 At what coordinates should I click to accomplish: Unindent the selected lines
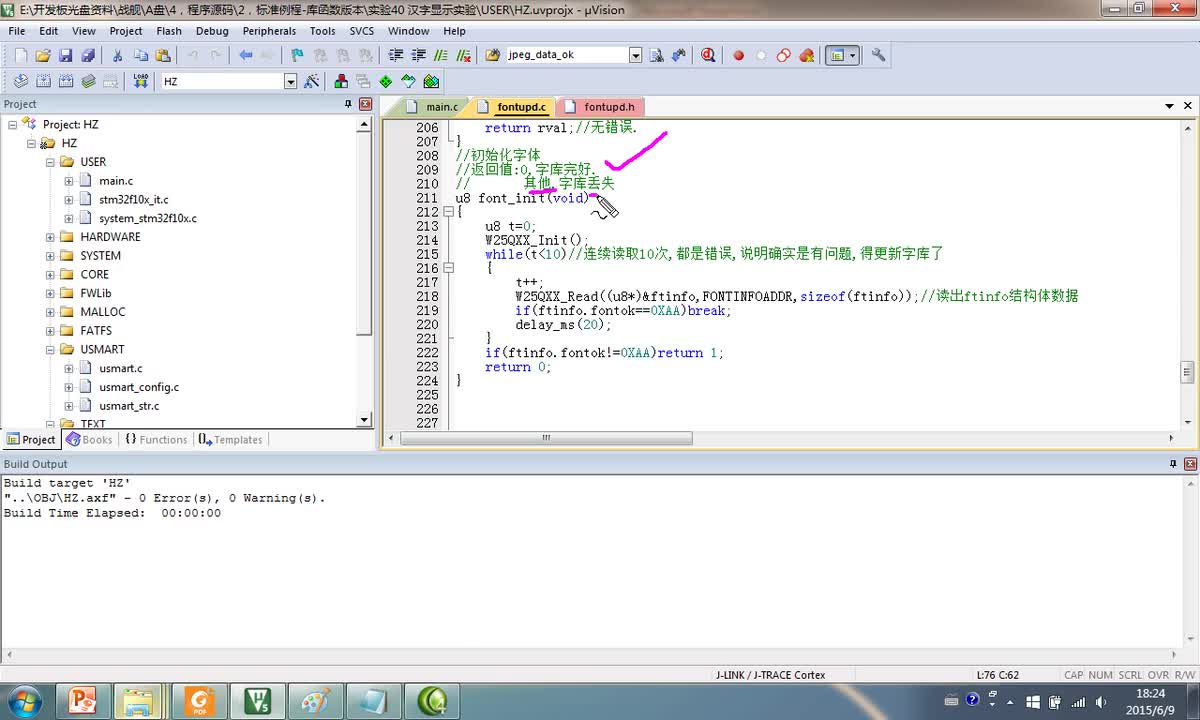tap(417, 56)
